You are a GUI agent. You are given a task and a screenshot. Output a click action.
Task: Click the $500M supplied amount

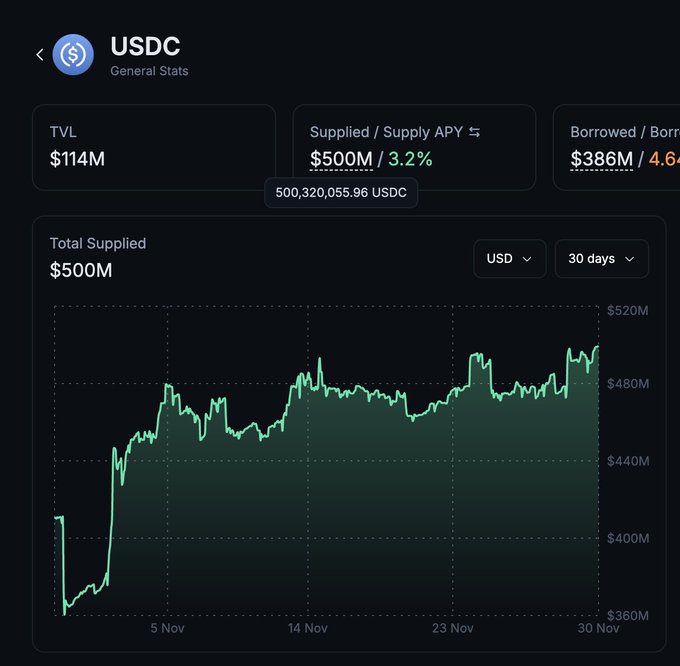(341, 159)
